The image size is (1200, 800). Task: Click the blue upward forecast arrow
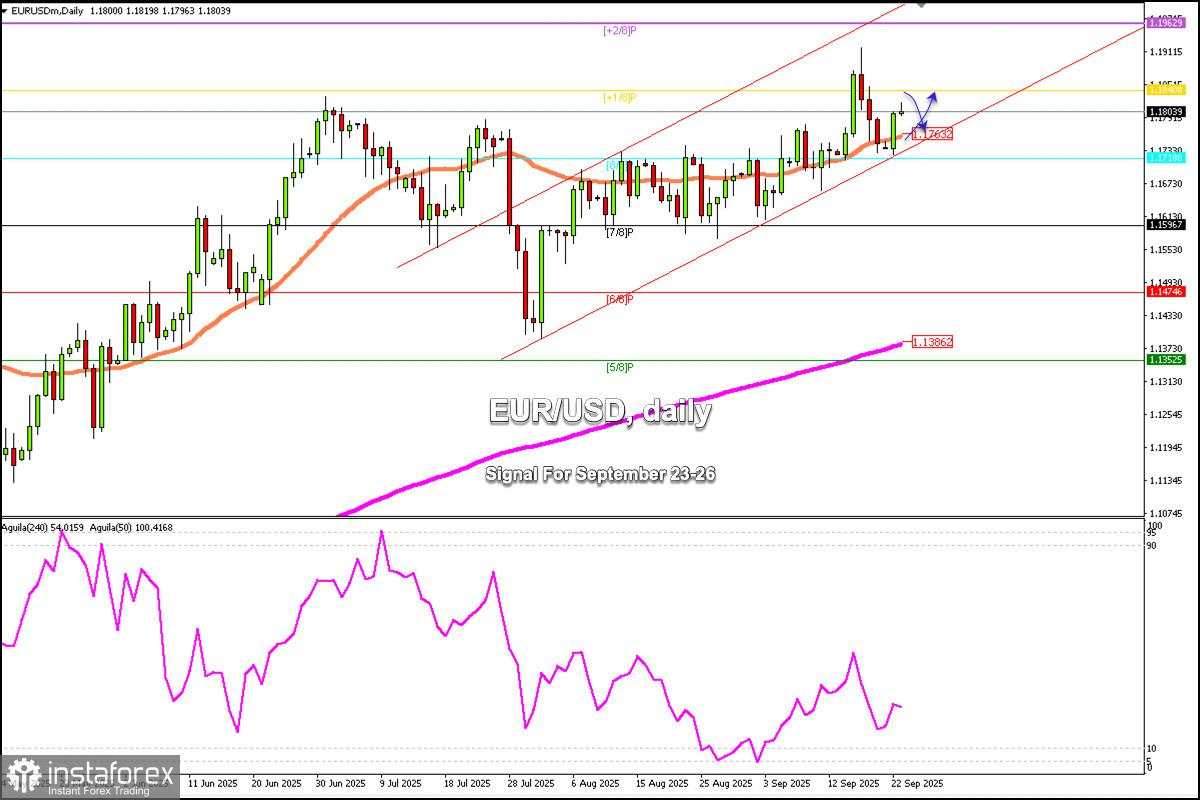pos(934,97)
